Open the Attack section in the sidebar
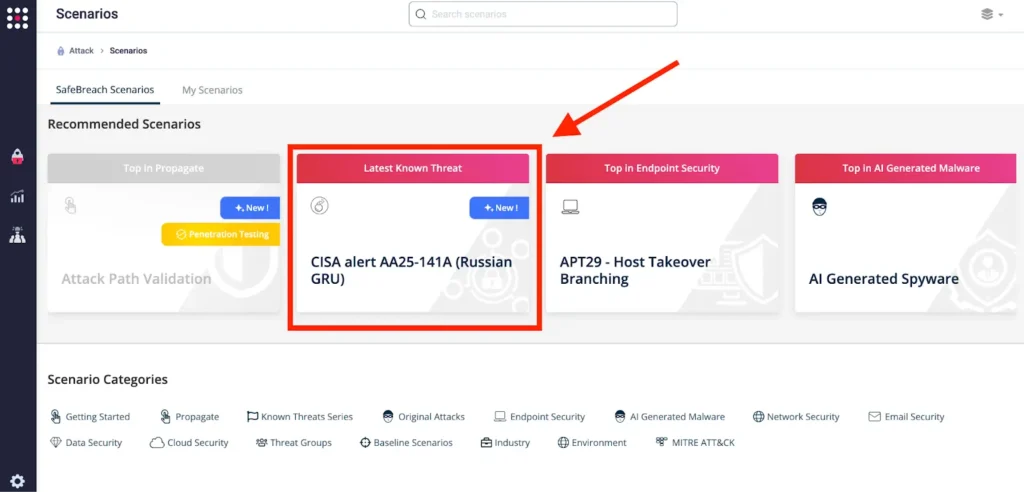1024x492 pixels. point(17,157)
